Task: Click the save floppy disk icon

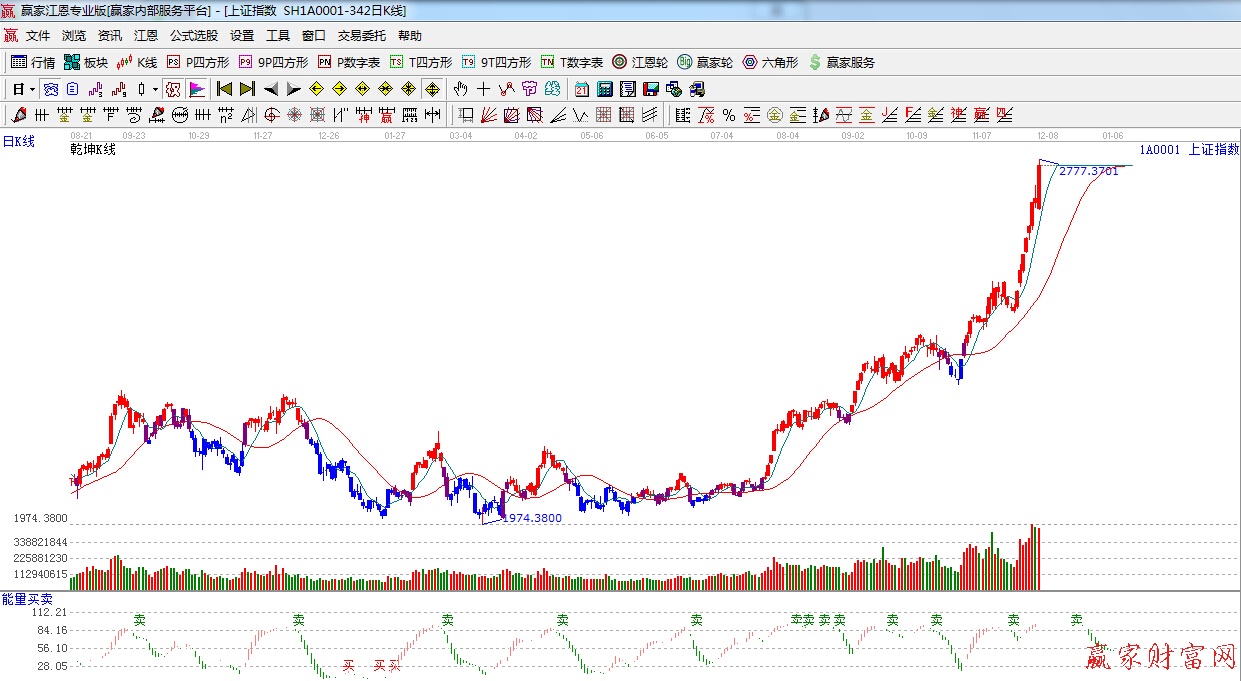Action: coord(651,89)
